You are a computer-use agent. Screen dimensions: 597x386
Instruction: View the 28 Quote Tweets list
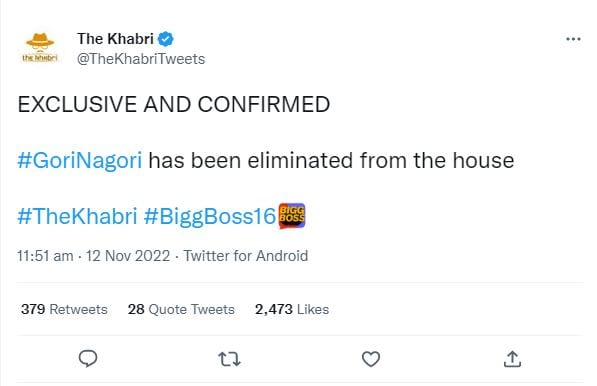(181, 309)
